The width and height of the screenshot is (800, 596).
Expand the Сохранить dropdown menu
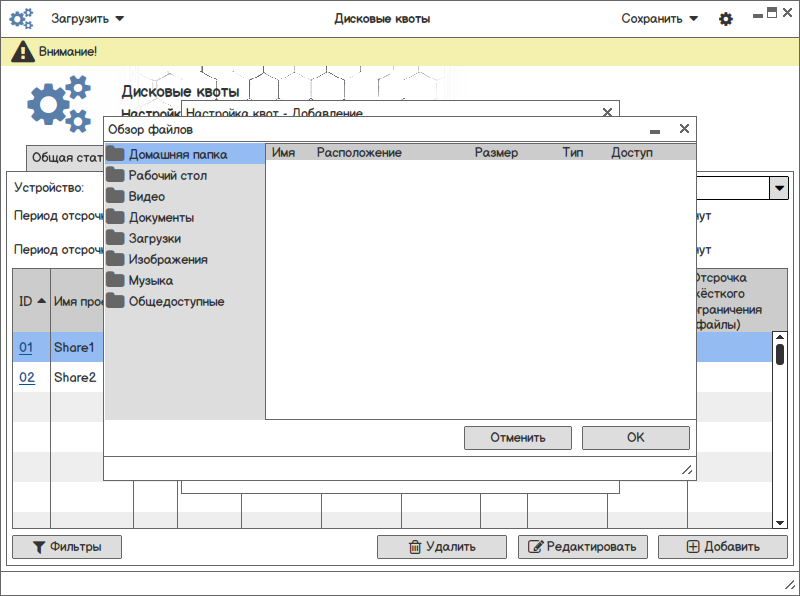[660, 19]
